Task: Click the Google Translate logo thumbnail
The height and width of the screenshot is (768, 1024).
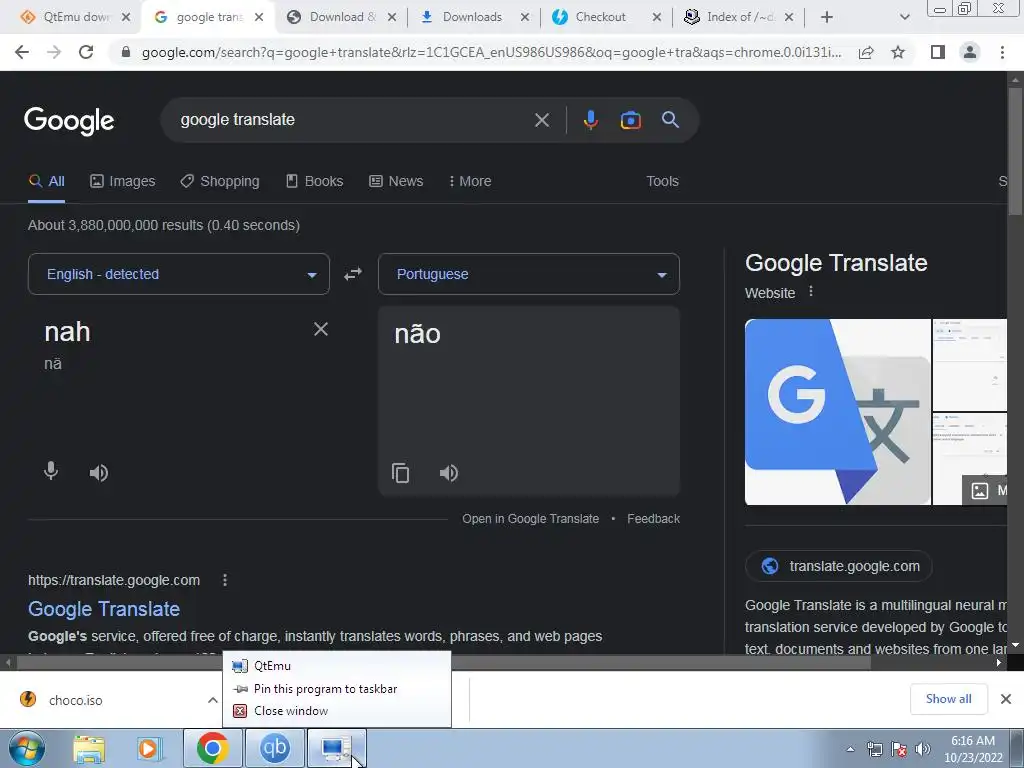Action: coord(837,412)
